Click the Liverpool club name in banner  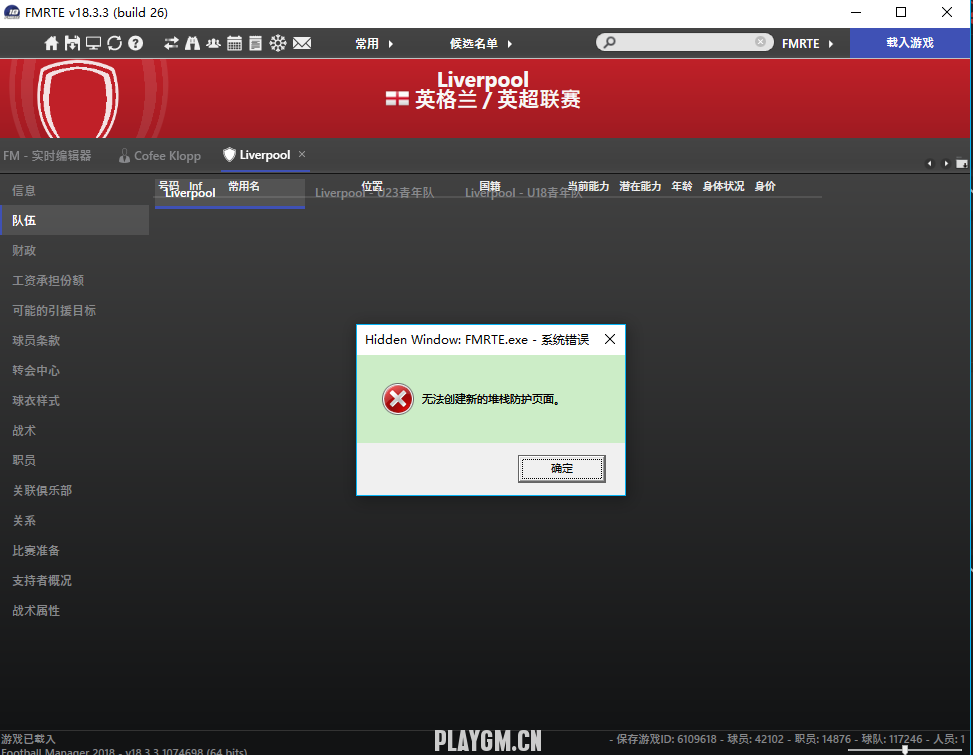[x=483, y=79]
